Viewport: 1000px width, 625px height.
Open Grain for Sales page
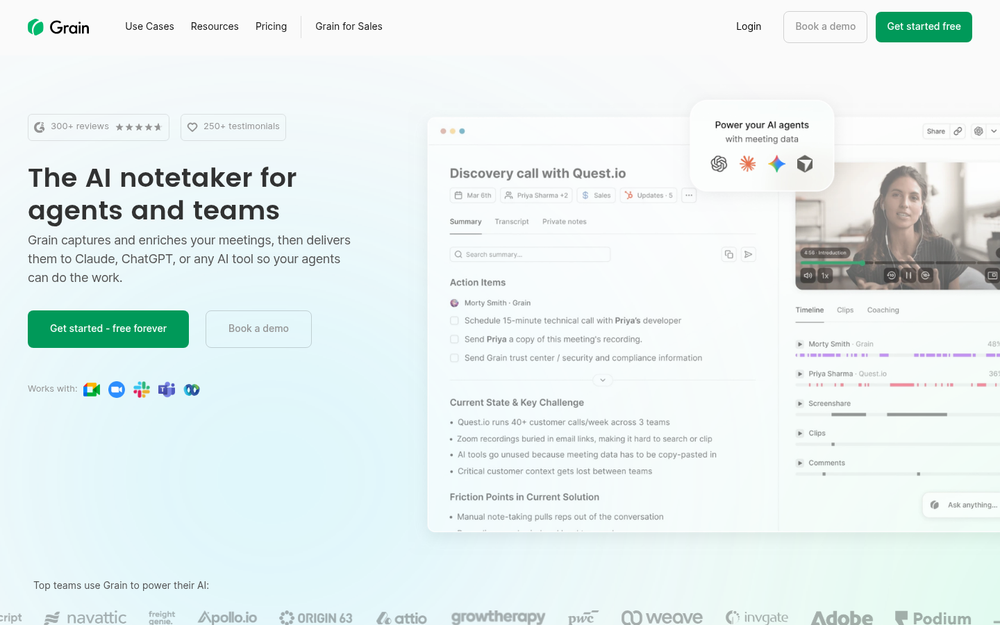point(349,26)
